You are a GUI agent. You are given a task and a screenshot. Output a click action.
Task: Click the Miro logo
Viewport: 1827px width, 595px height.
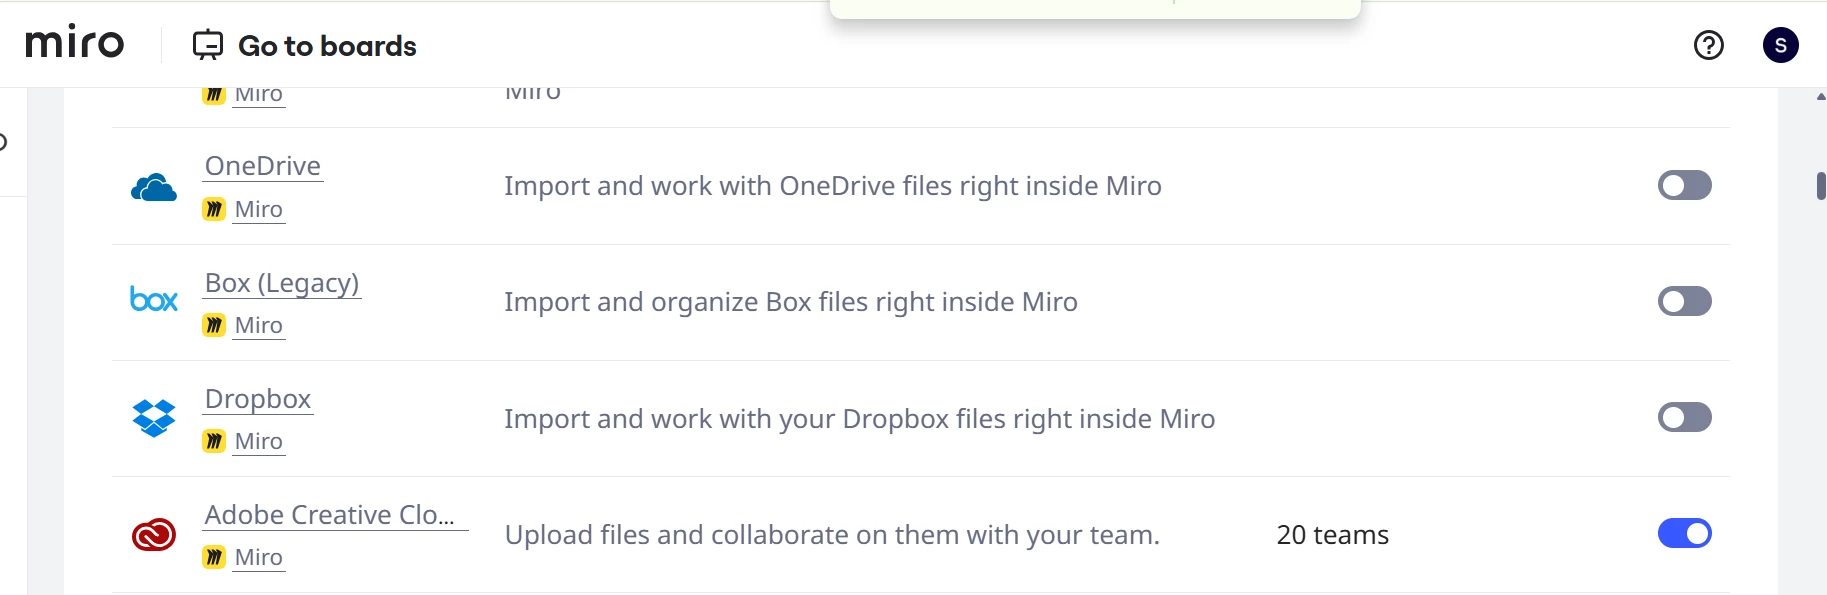click(x=75, y=43)
